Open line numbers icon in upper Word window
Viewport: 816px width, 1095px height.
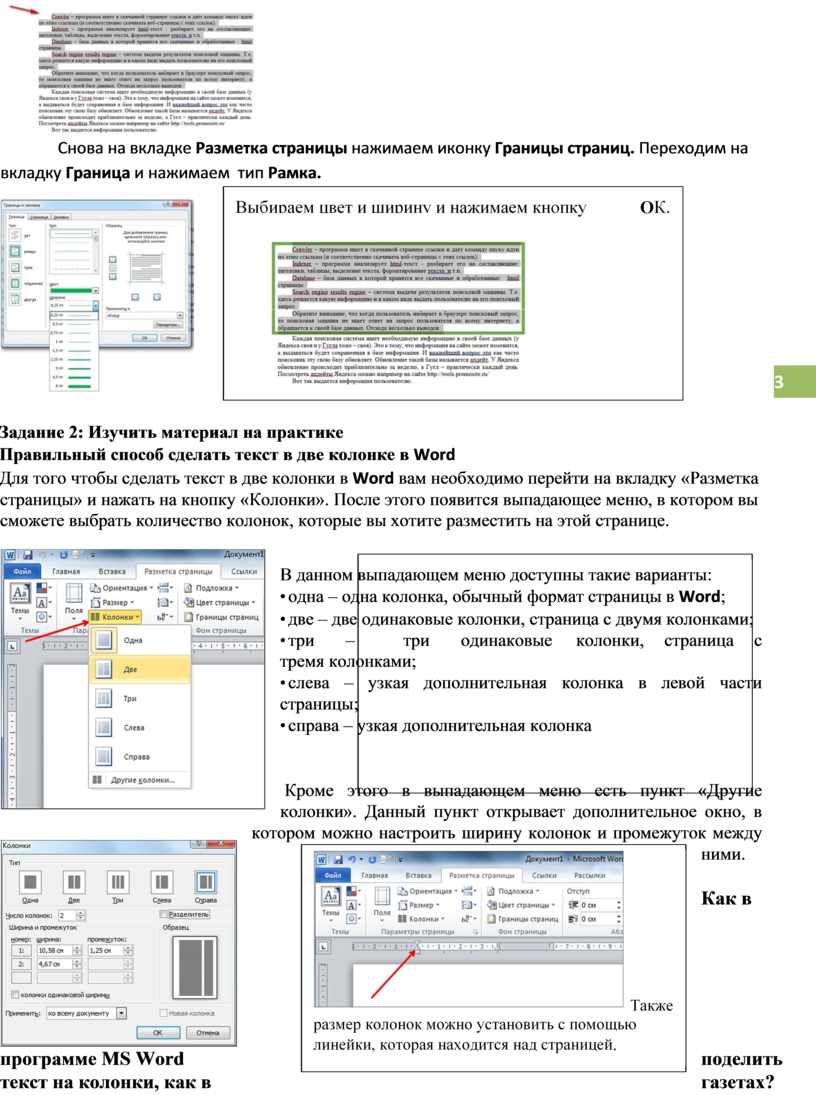[164, 602]
